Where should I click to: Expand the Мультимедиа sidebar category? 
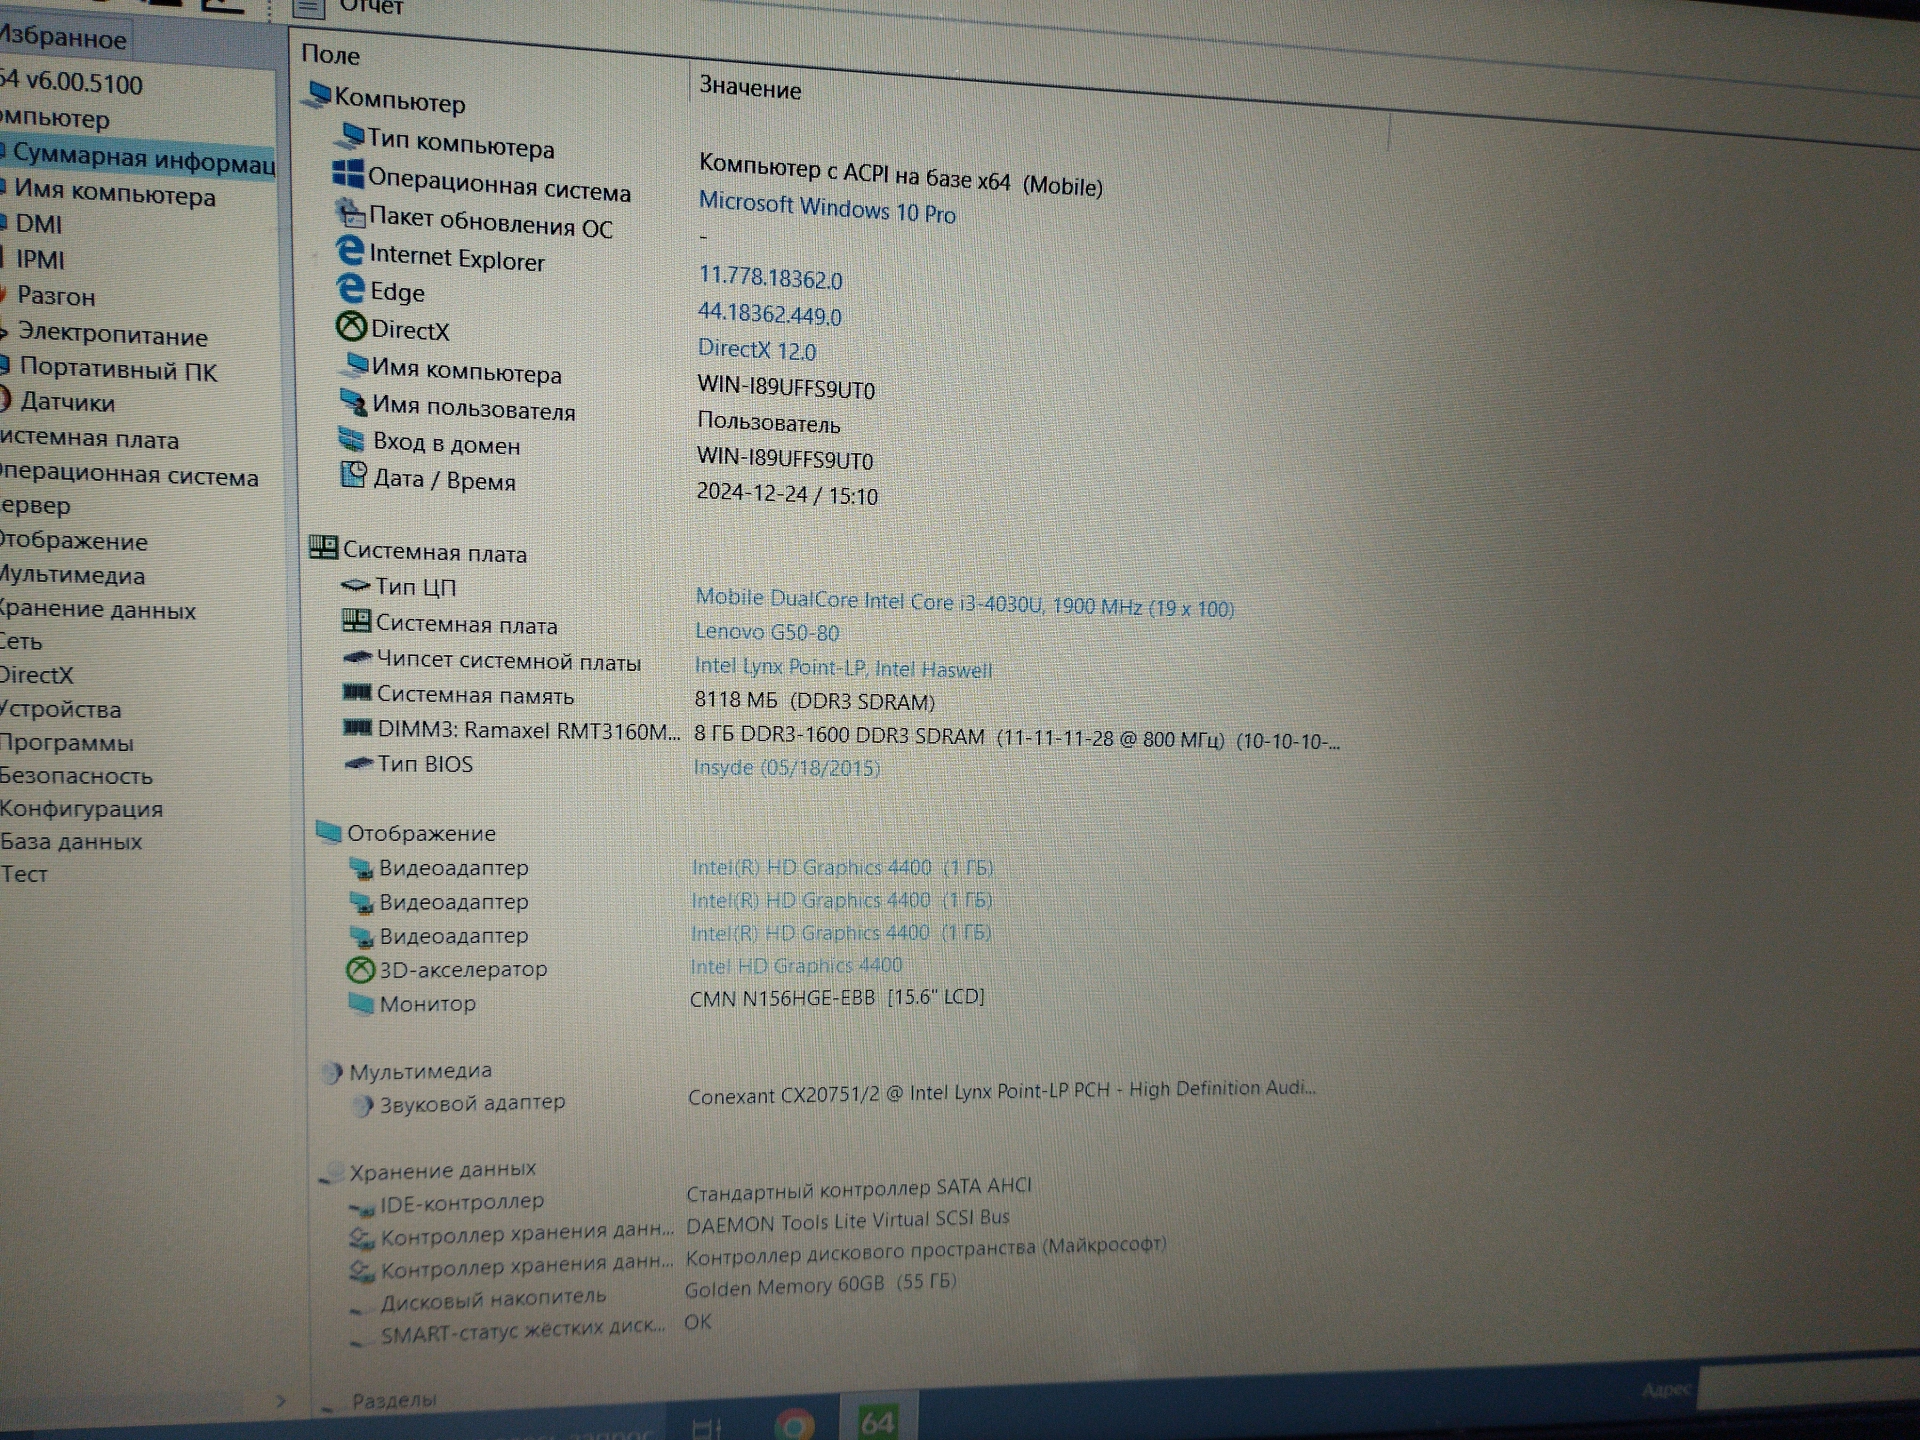[x=72, y=575]
